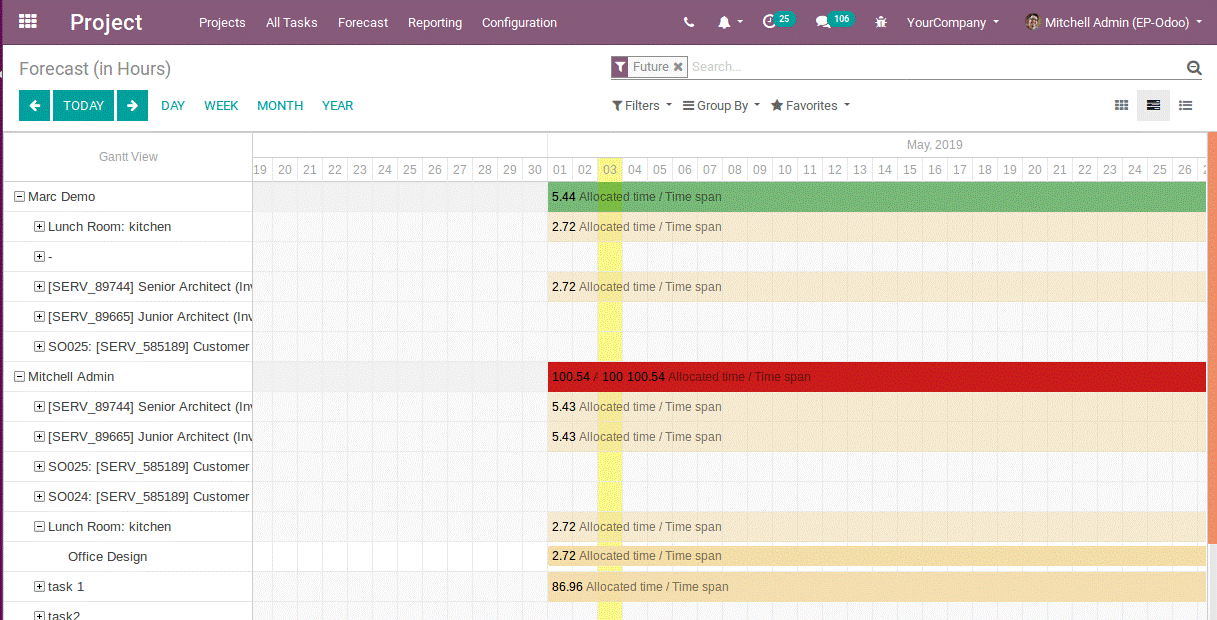Screen dimensions: 1217x620
Task: Collapse Mitchell Admin's Lunch Room: kitchen row
Action: (39, 527)
